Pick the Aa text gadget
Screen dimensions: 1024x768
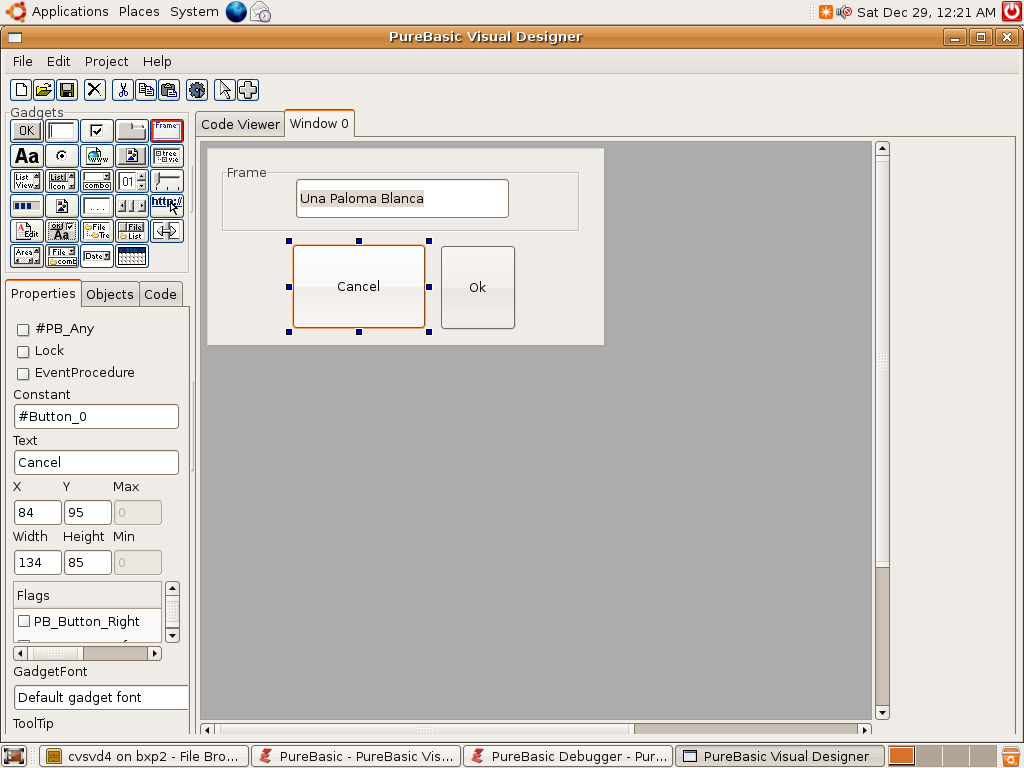point(27,156)
